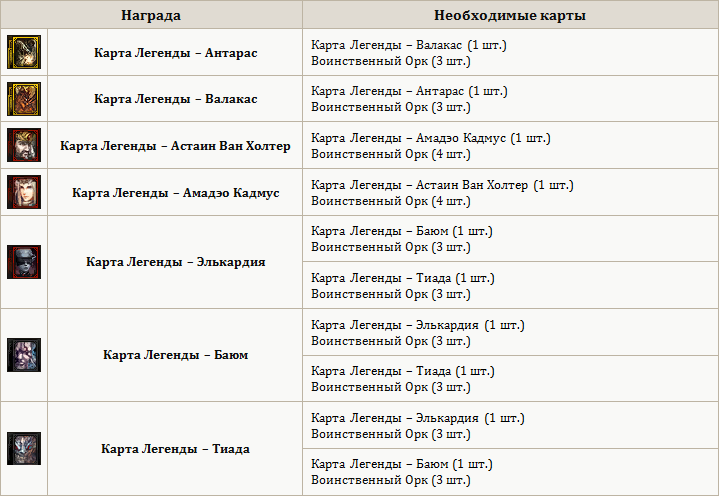Screen dimensions: 719x496
Task: Click the reward name Карта Легенды – Тиада
Action: click(x=176, y=449)
